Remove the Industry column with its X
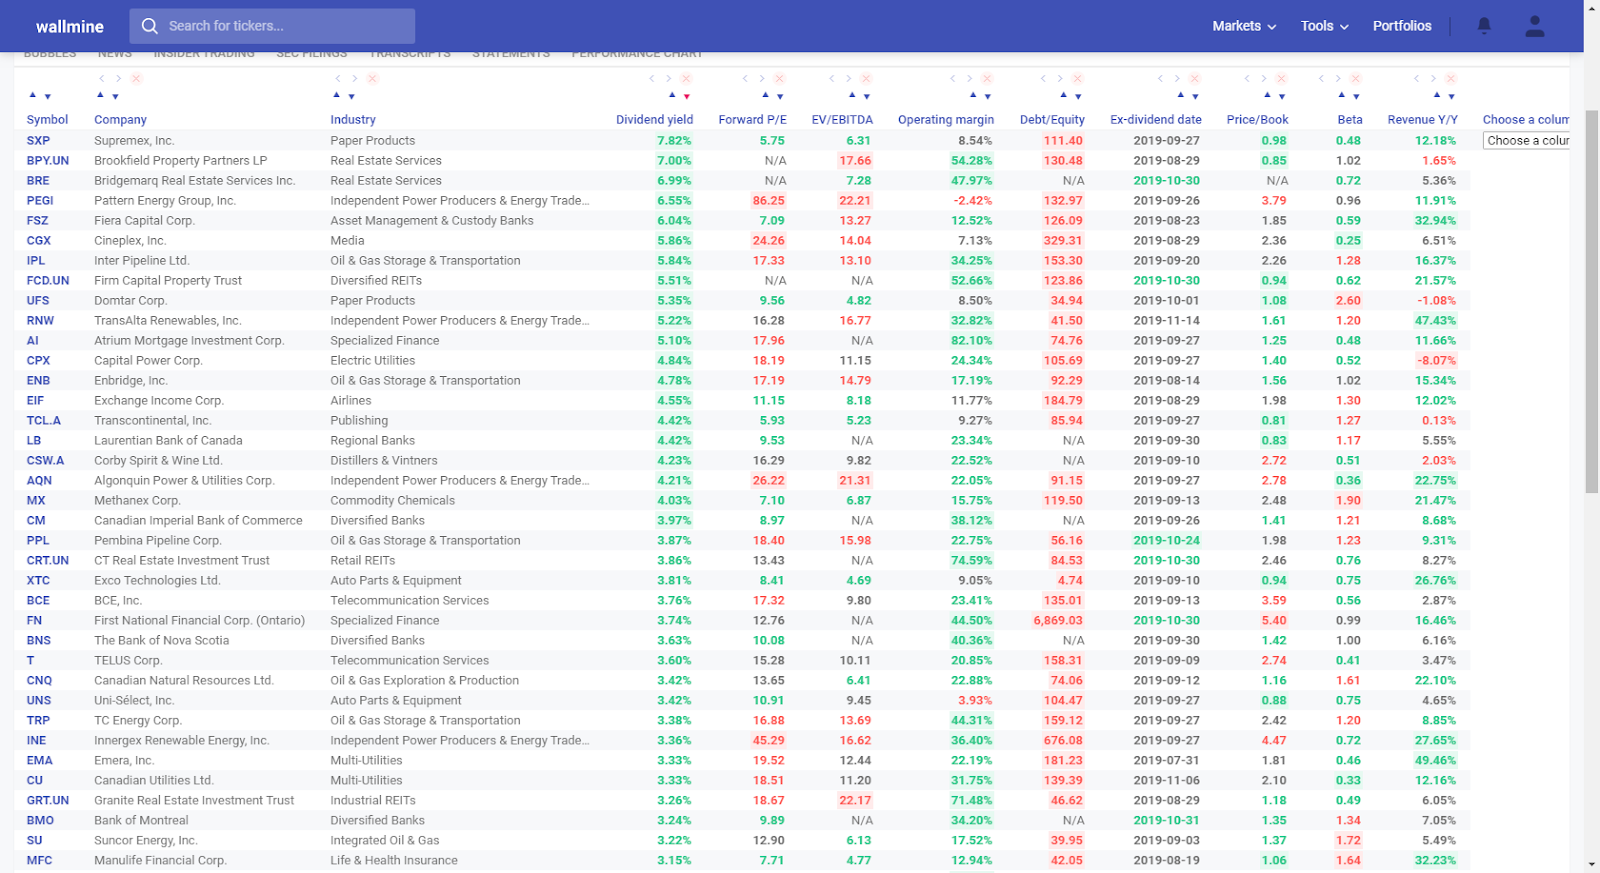This screenshot has height=873, width=1600. click(372, 78)
